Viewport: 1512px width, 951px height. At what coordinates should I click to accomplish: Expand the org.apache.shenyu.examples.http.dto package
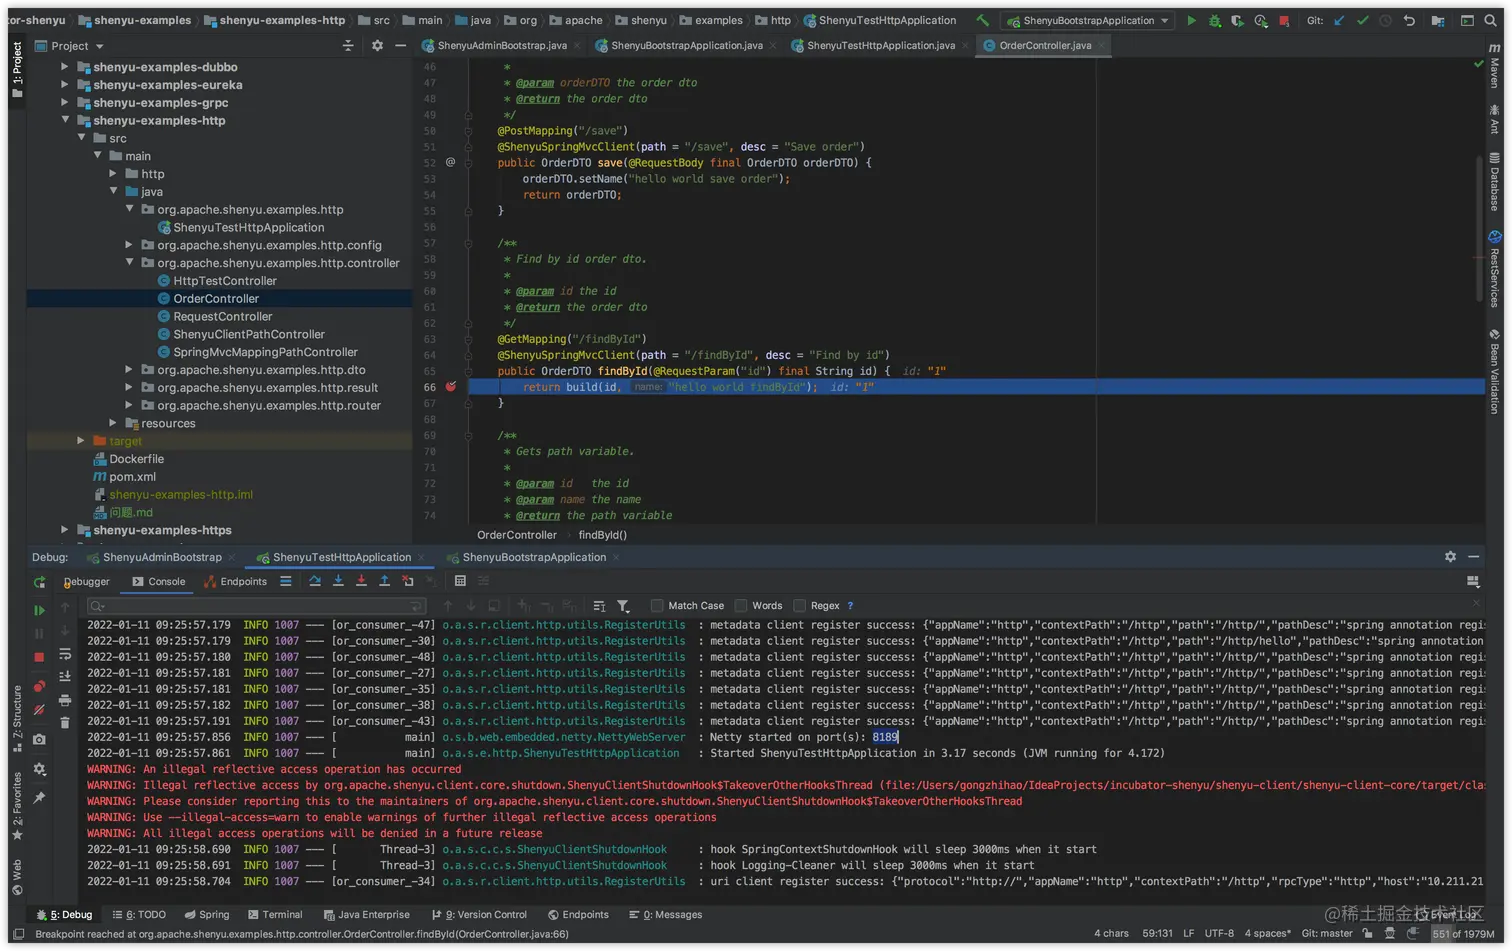[x=129, y=370]
